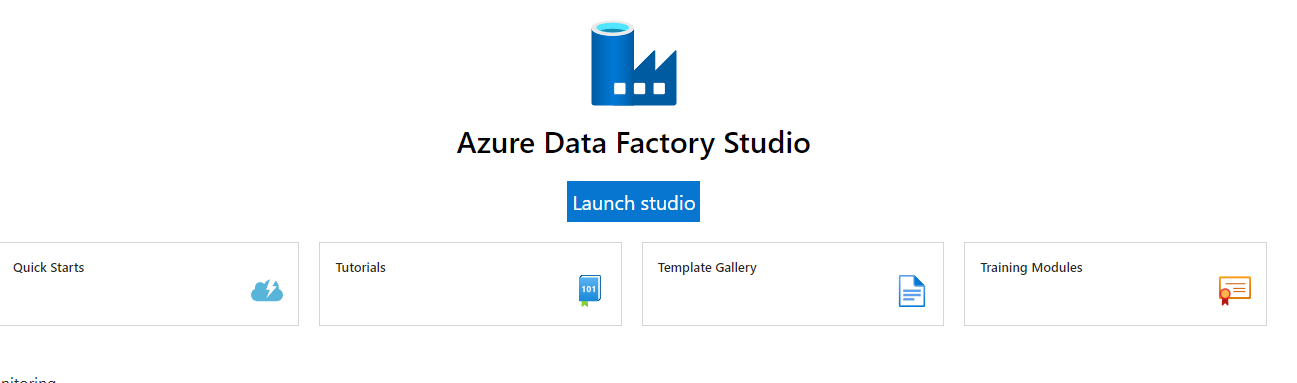This screenshot has height=383, width=1297.
Task: Select the Quick Starts card tile
Action: tap(149, 284)
